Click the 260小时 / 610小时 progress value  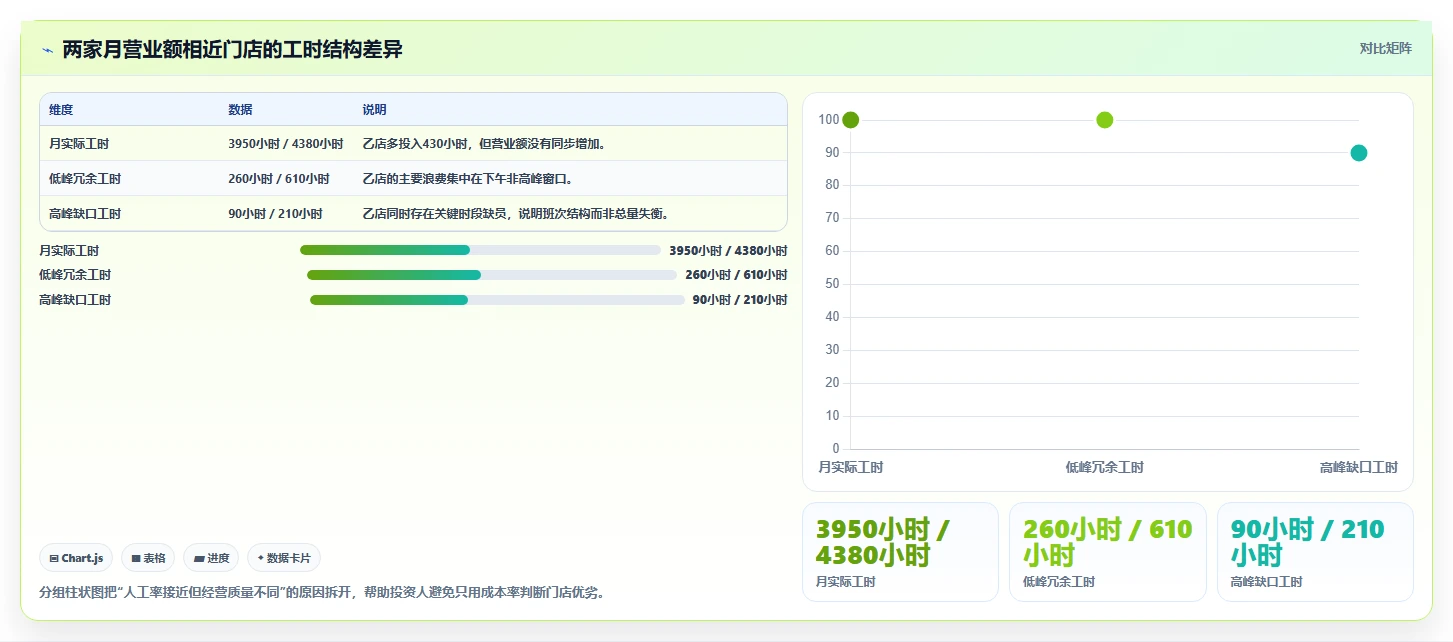point(736,275)
